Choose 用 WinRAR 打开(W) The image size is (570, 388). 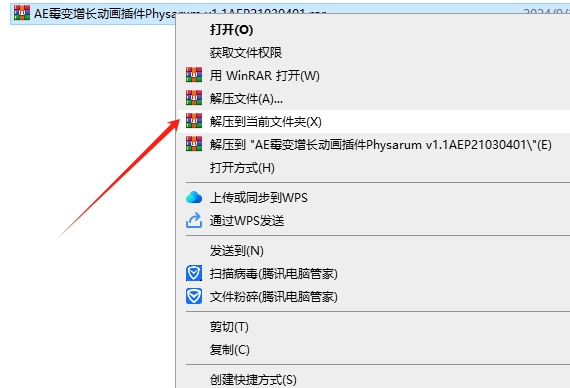265,76
